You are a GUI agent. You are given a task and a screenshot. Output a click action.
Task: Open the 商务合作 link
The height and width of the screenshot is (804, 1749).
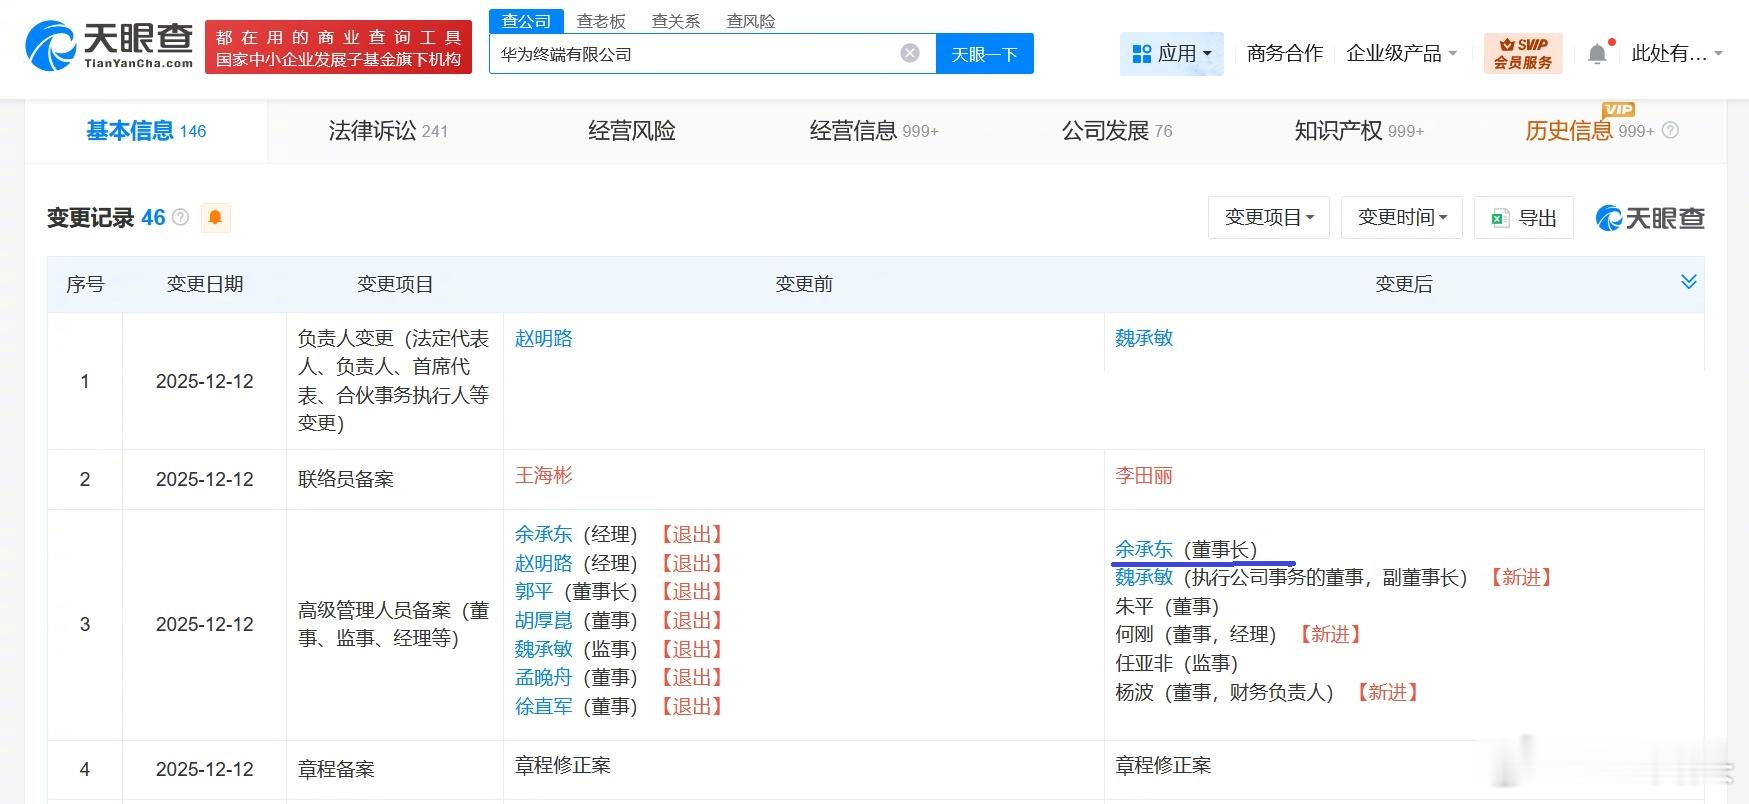[x=1285, y=54]
